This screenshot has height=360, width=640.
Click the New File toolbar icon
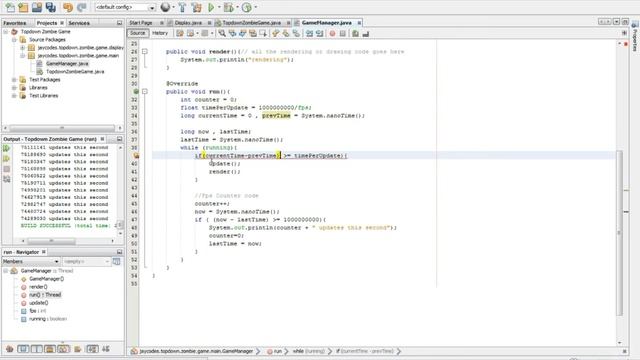9,7
